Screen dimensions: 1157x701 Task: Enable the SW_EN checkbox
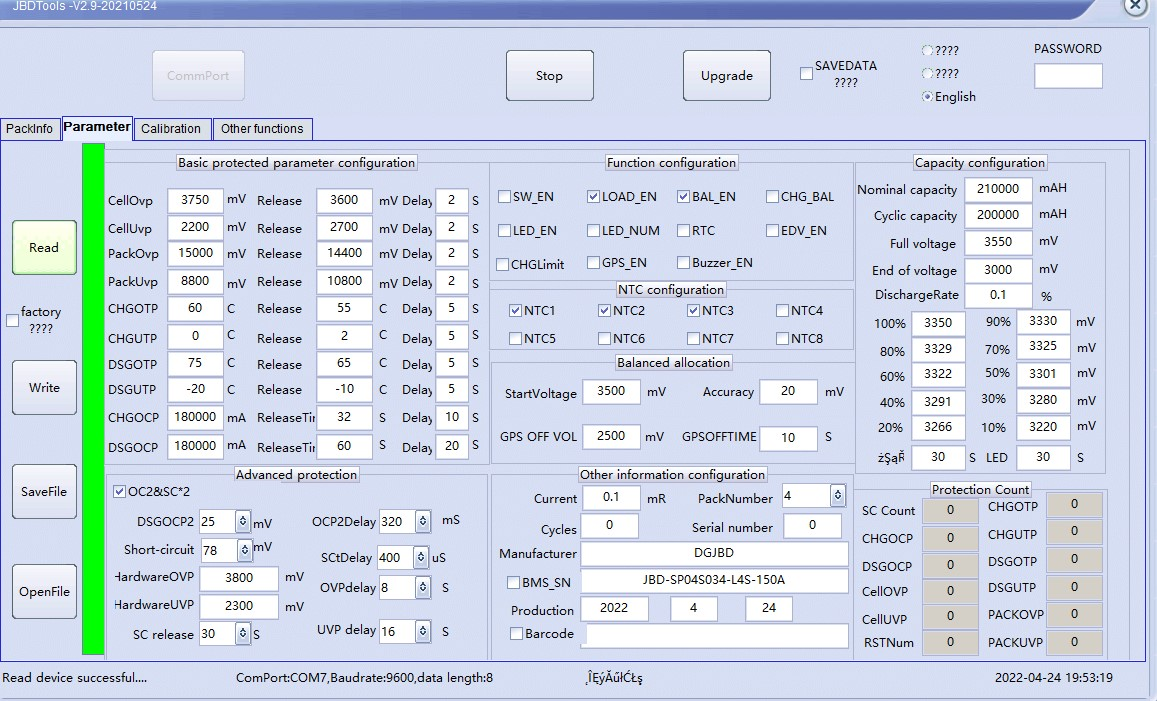(505, 197)
